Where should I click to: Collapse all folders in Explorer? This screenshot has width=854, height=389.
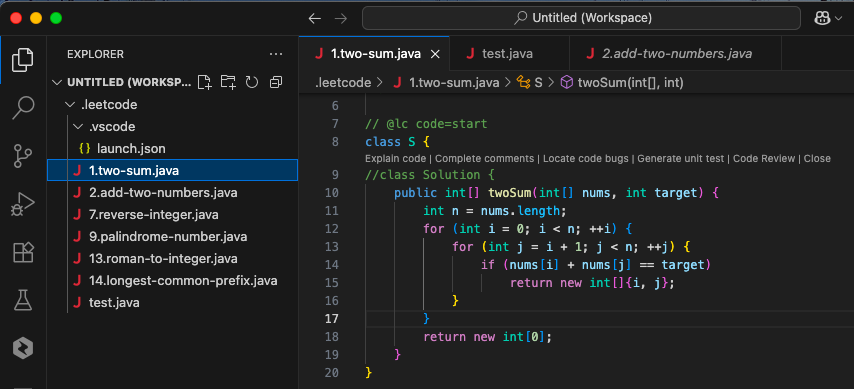click(x=276, y=82)
